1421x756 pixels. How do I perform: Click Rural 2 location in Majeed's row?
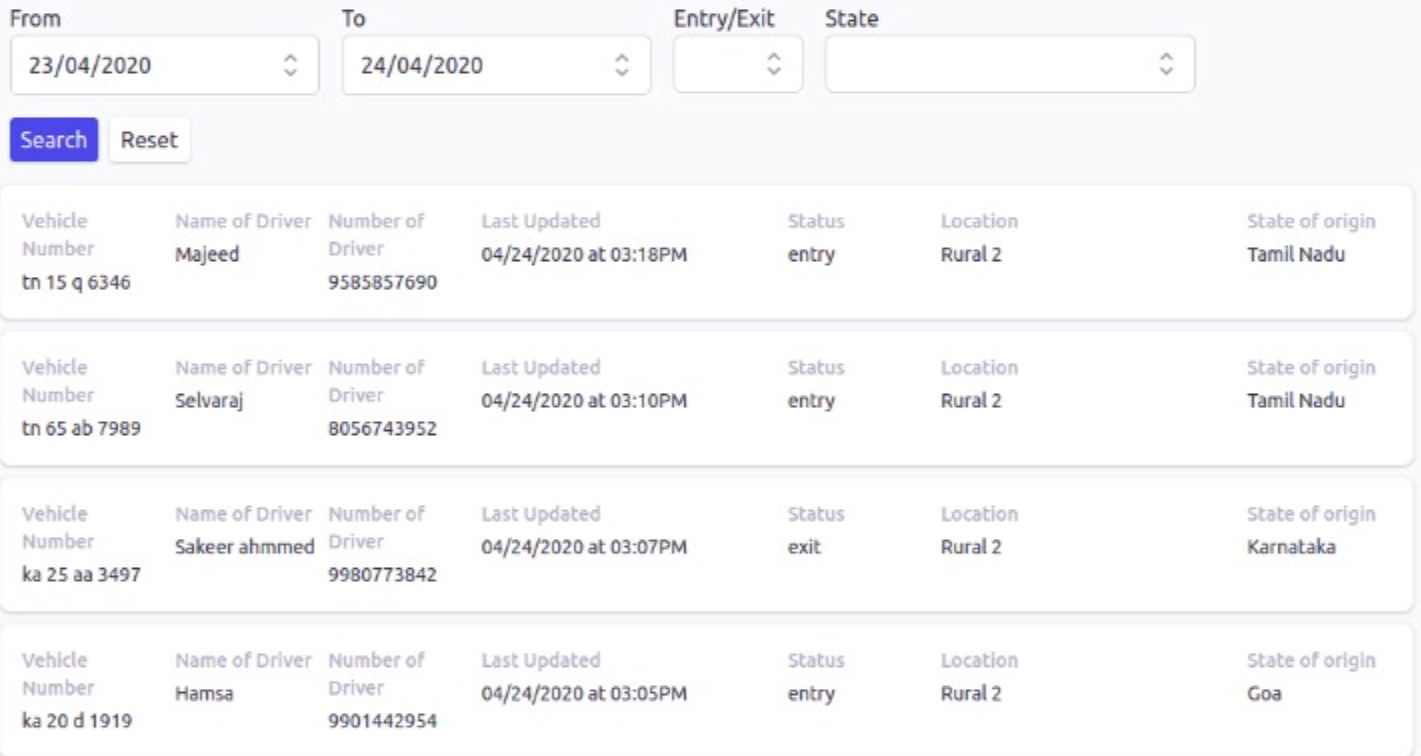point(971,255)
